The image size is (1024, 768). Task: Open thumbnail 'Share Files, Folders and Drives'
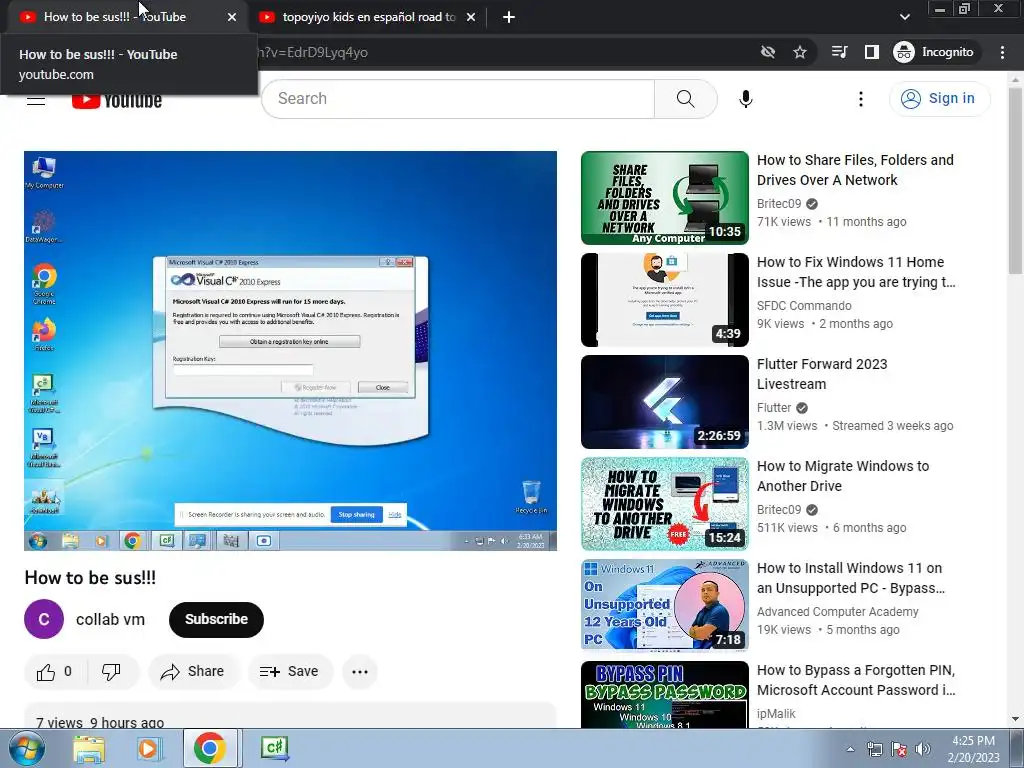point(665,198)
